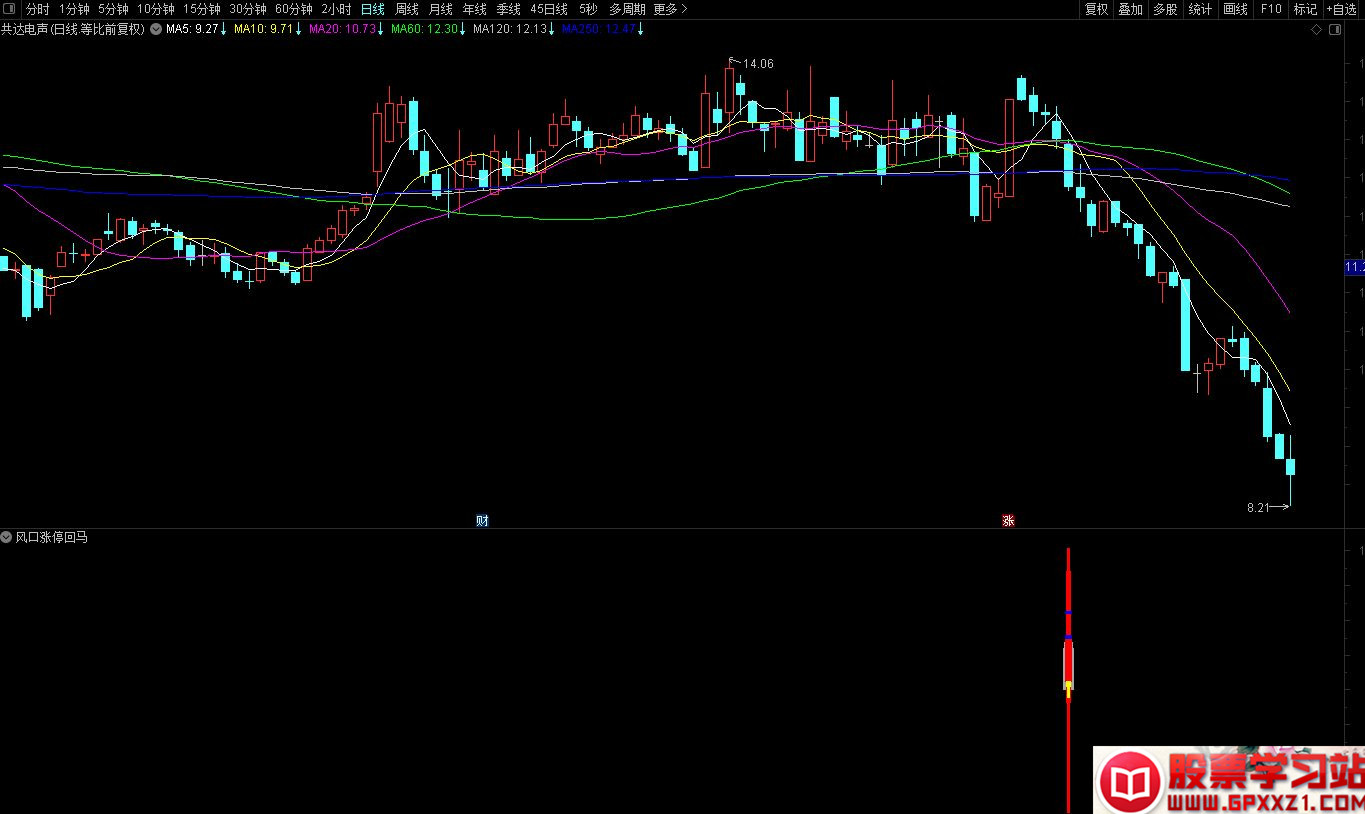Screen dimensions: 1365x814
Task: Click the 8.21 low price label
Action: tap(1257, 507)
